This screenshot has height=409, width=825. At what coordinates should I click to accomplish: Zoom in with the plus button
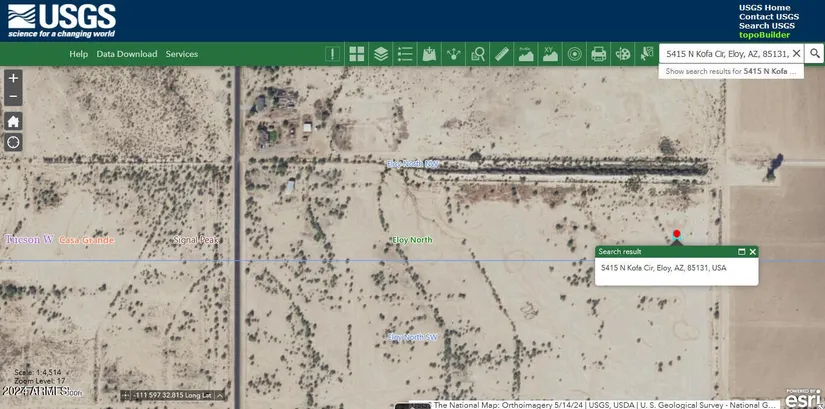[13, 78]
